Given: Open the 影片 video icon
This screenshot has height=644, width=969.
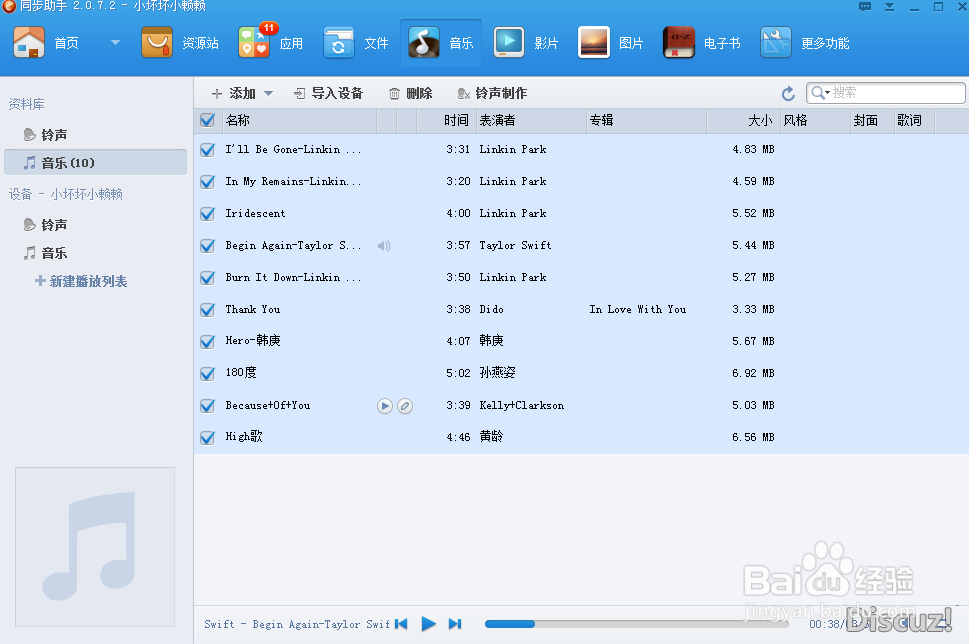Looking at the screenshot, I should [x=509, y=43].
